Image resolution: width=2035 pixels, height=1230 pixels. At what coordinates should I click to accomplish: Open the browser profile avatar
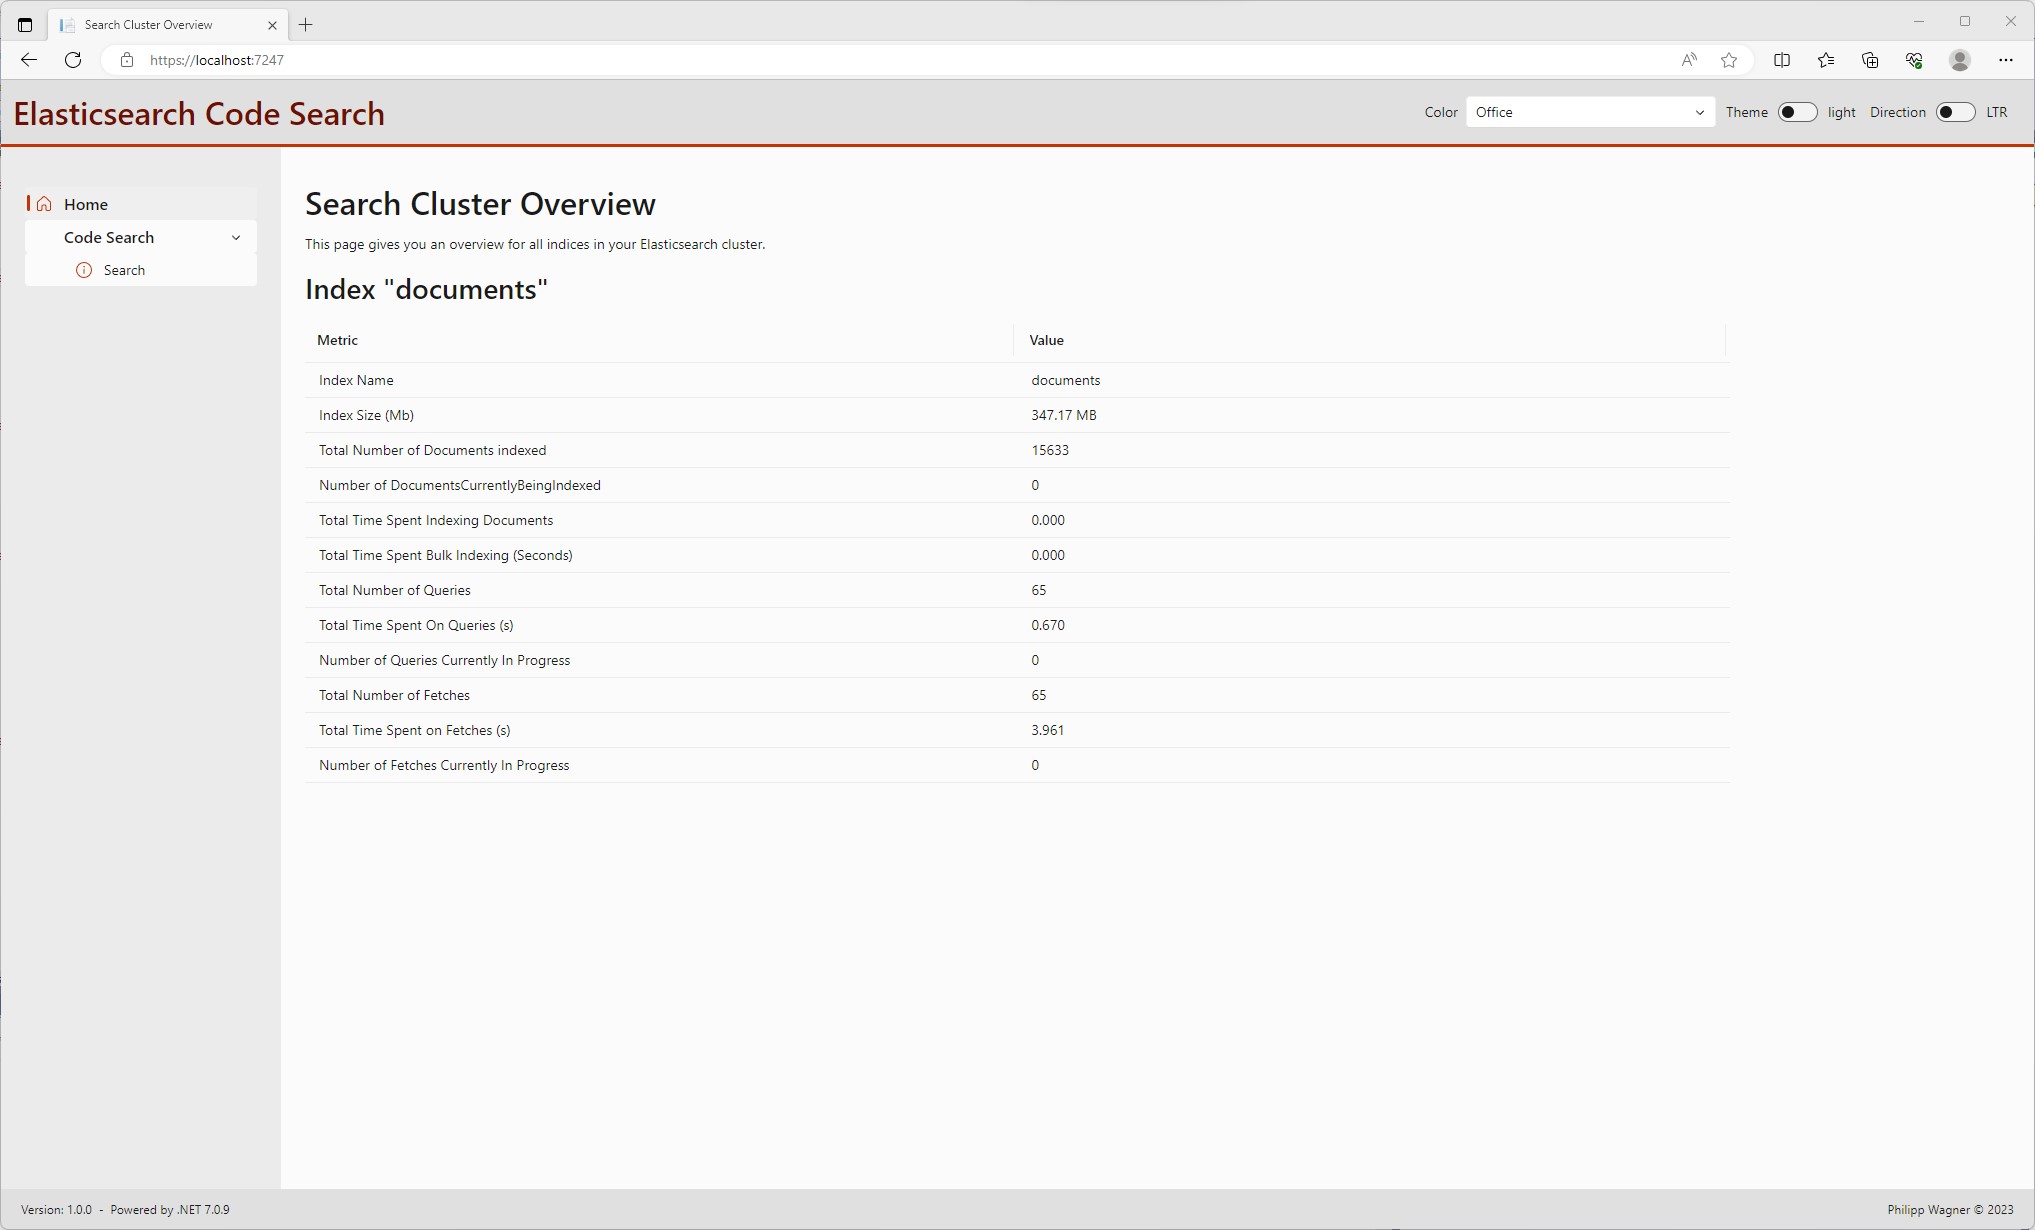point(1960,60)
